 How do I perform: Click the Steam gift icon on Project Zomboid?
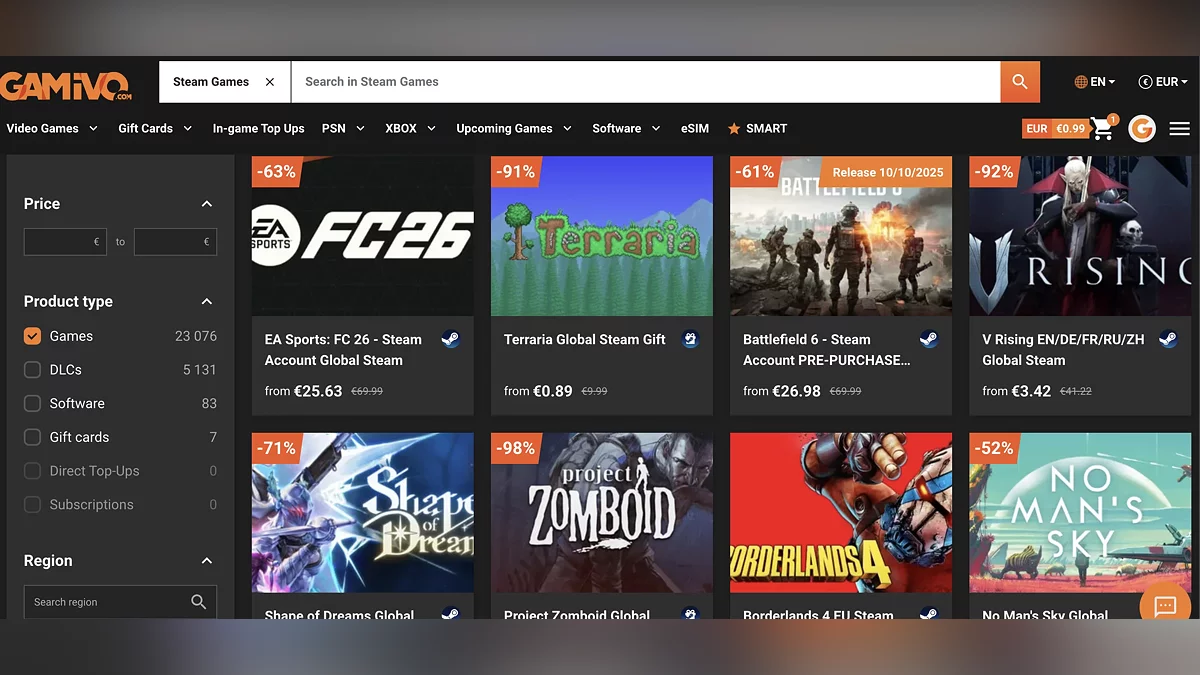tap(690, 613)
